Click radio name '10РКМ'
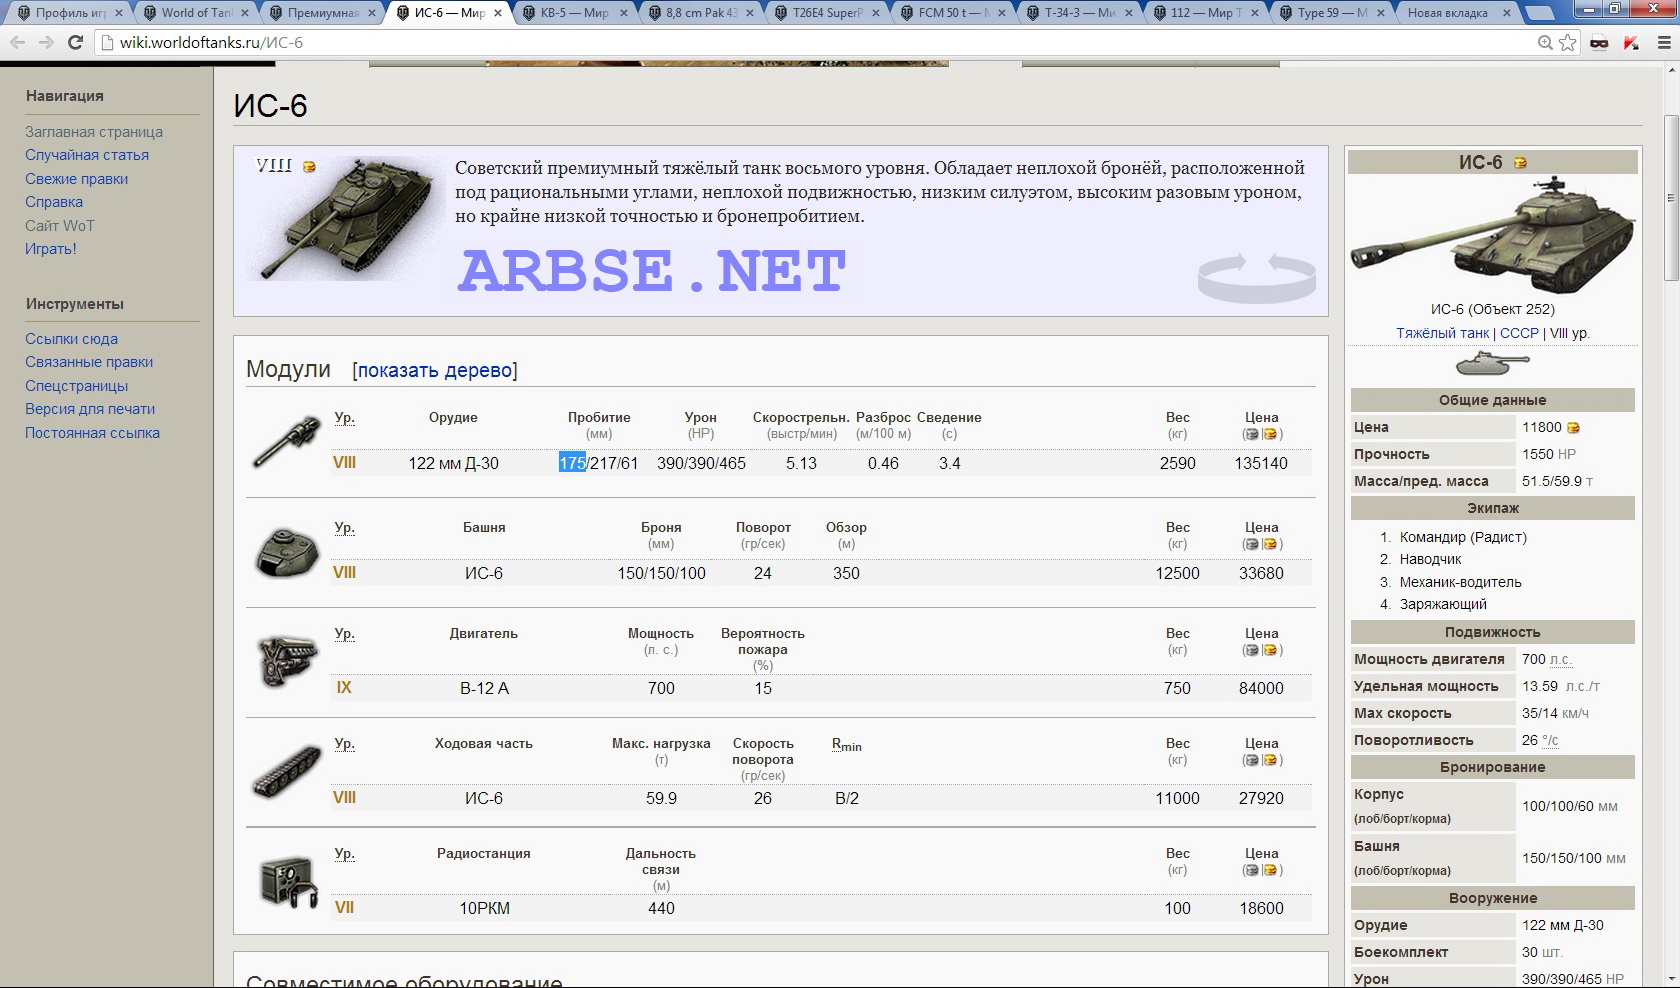Viewport: 1680px width, 988px height. pyautogui.click(x=484, y=908)
